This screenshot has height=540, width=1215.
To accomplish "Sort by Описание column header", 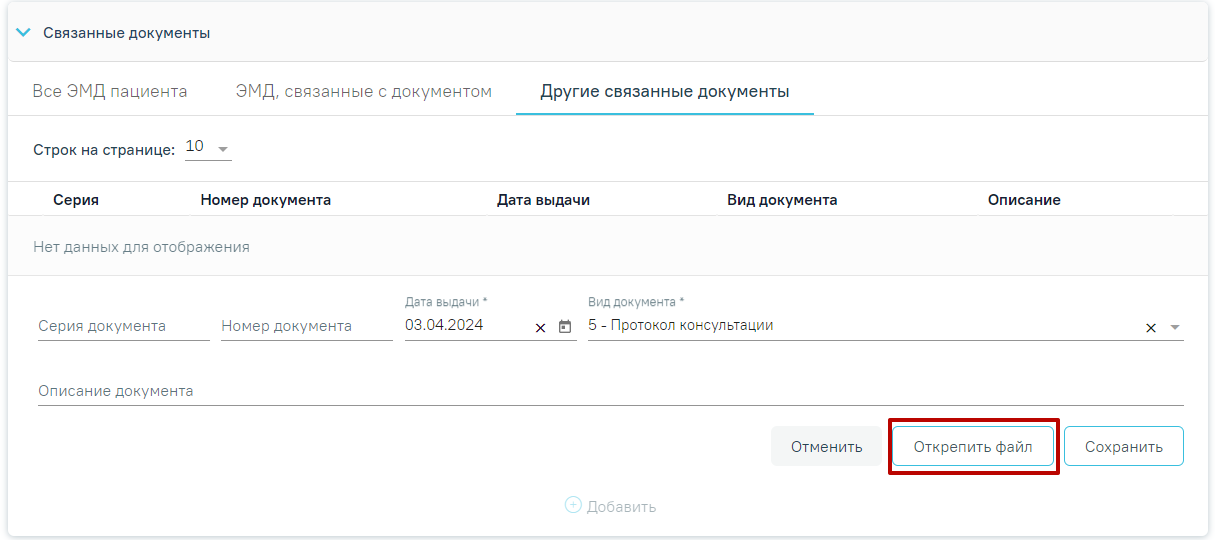I will tap(1024, 200).
